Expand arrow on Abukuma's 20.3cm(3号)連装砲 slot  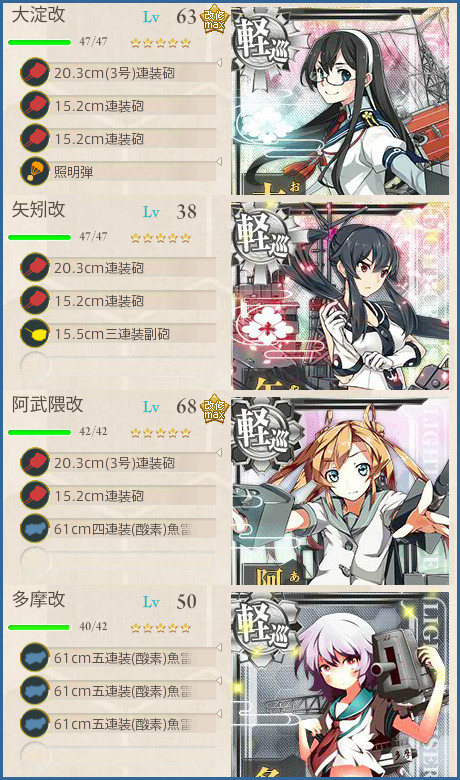pos(219,453)
